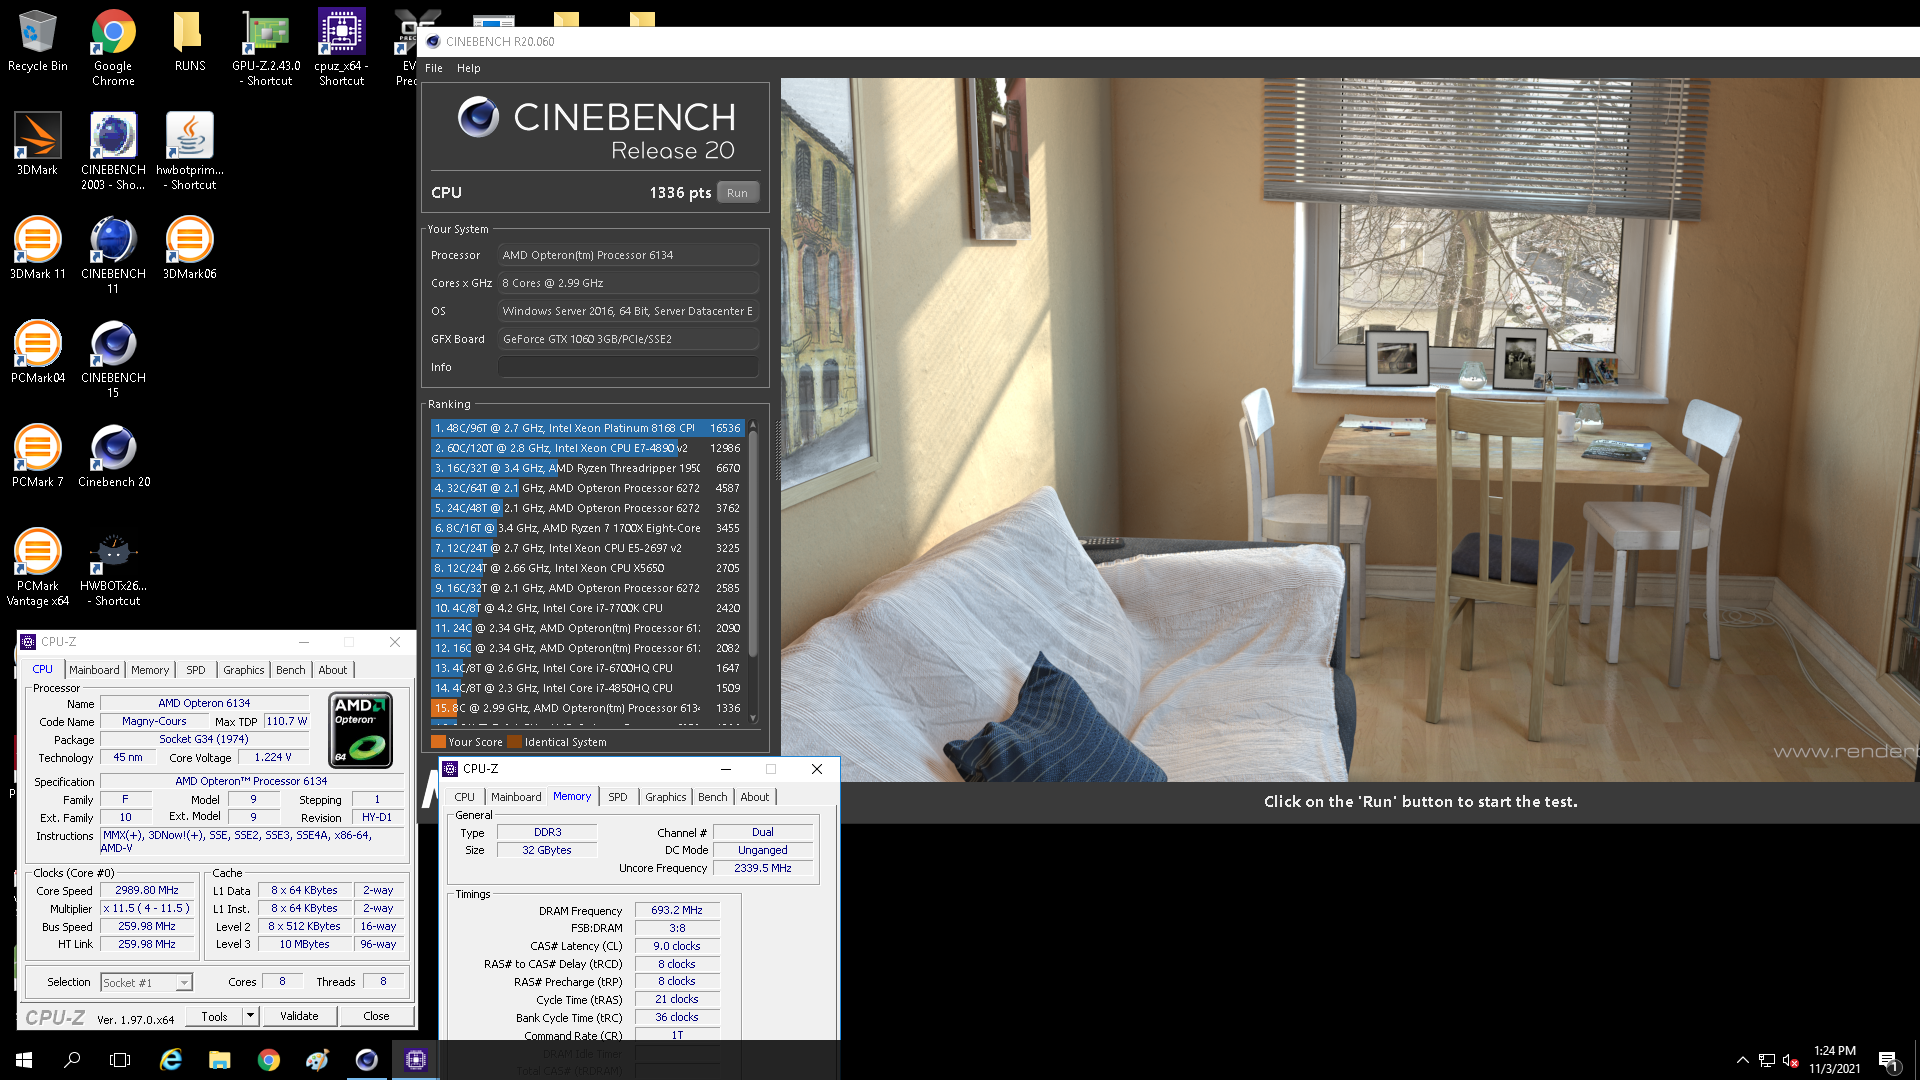
Task: Open File Explorer from the taskbar
Action: tap(219, 1060)
